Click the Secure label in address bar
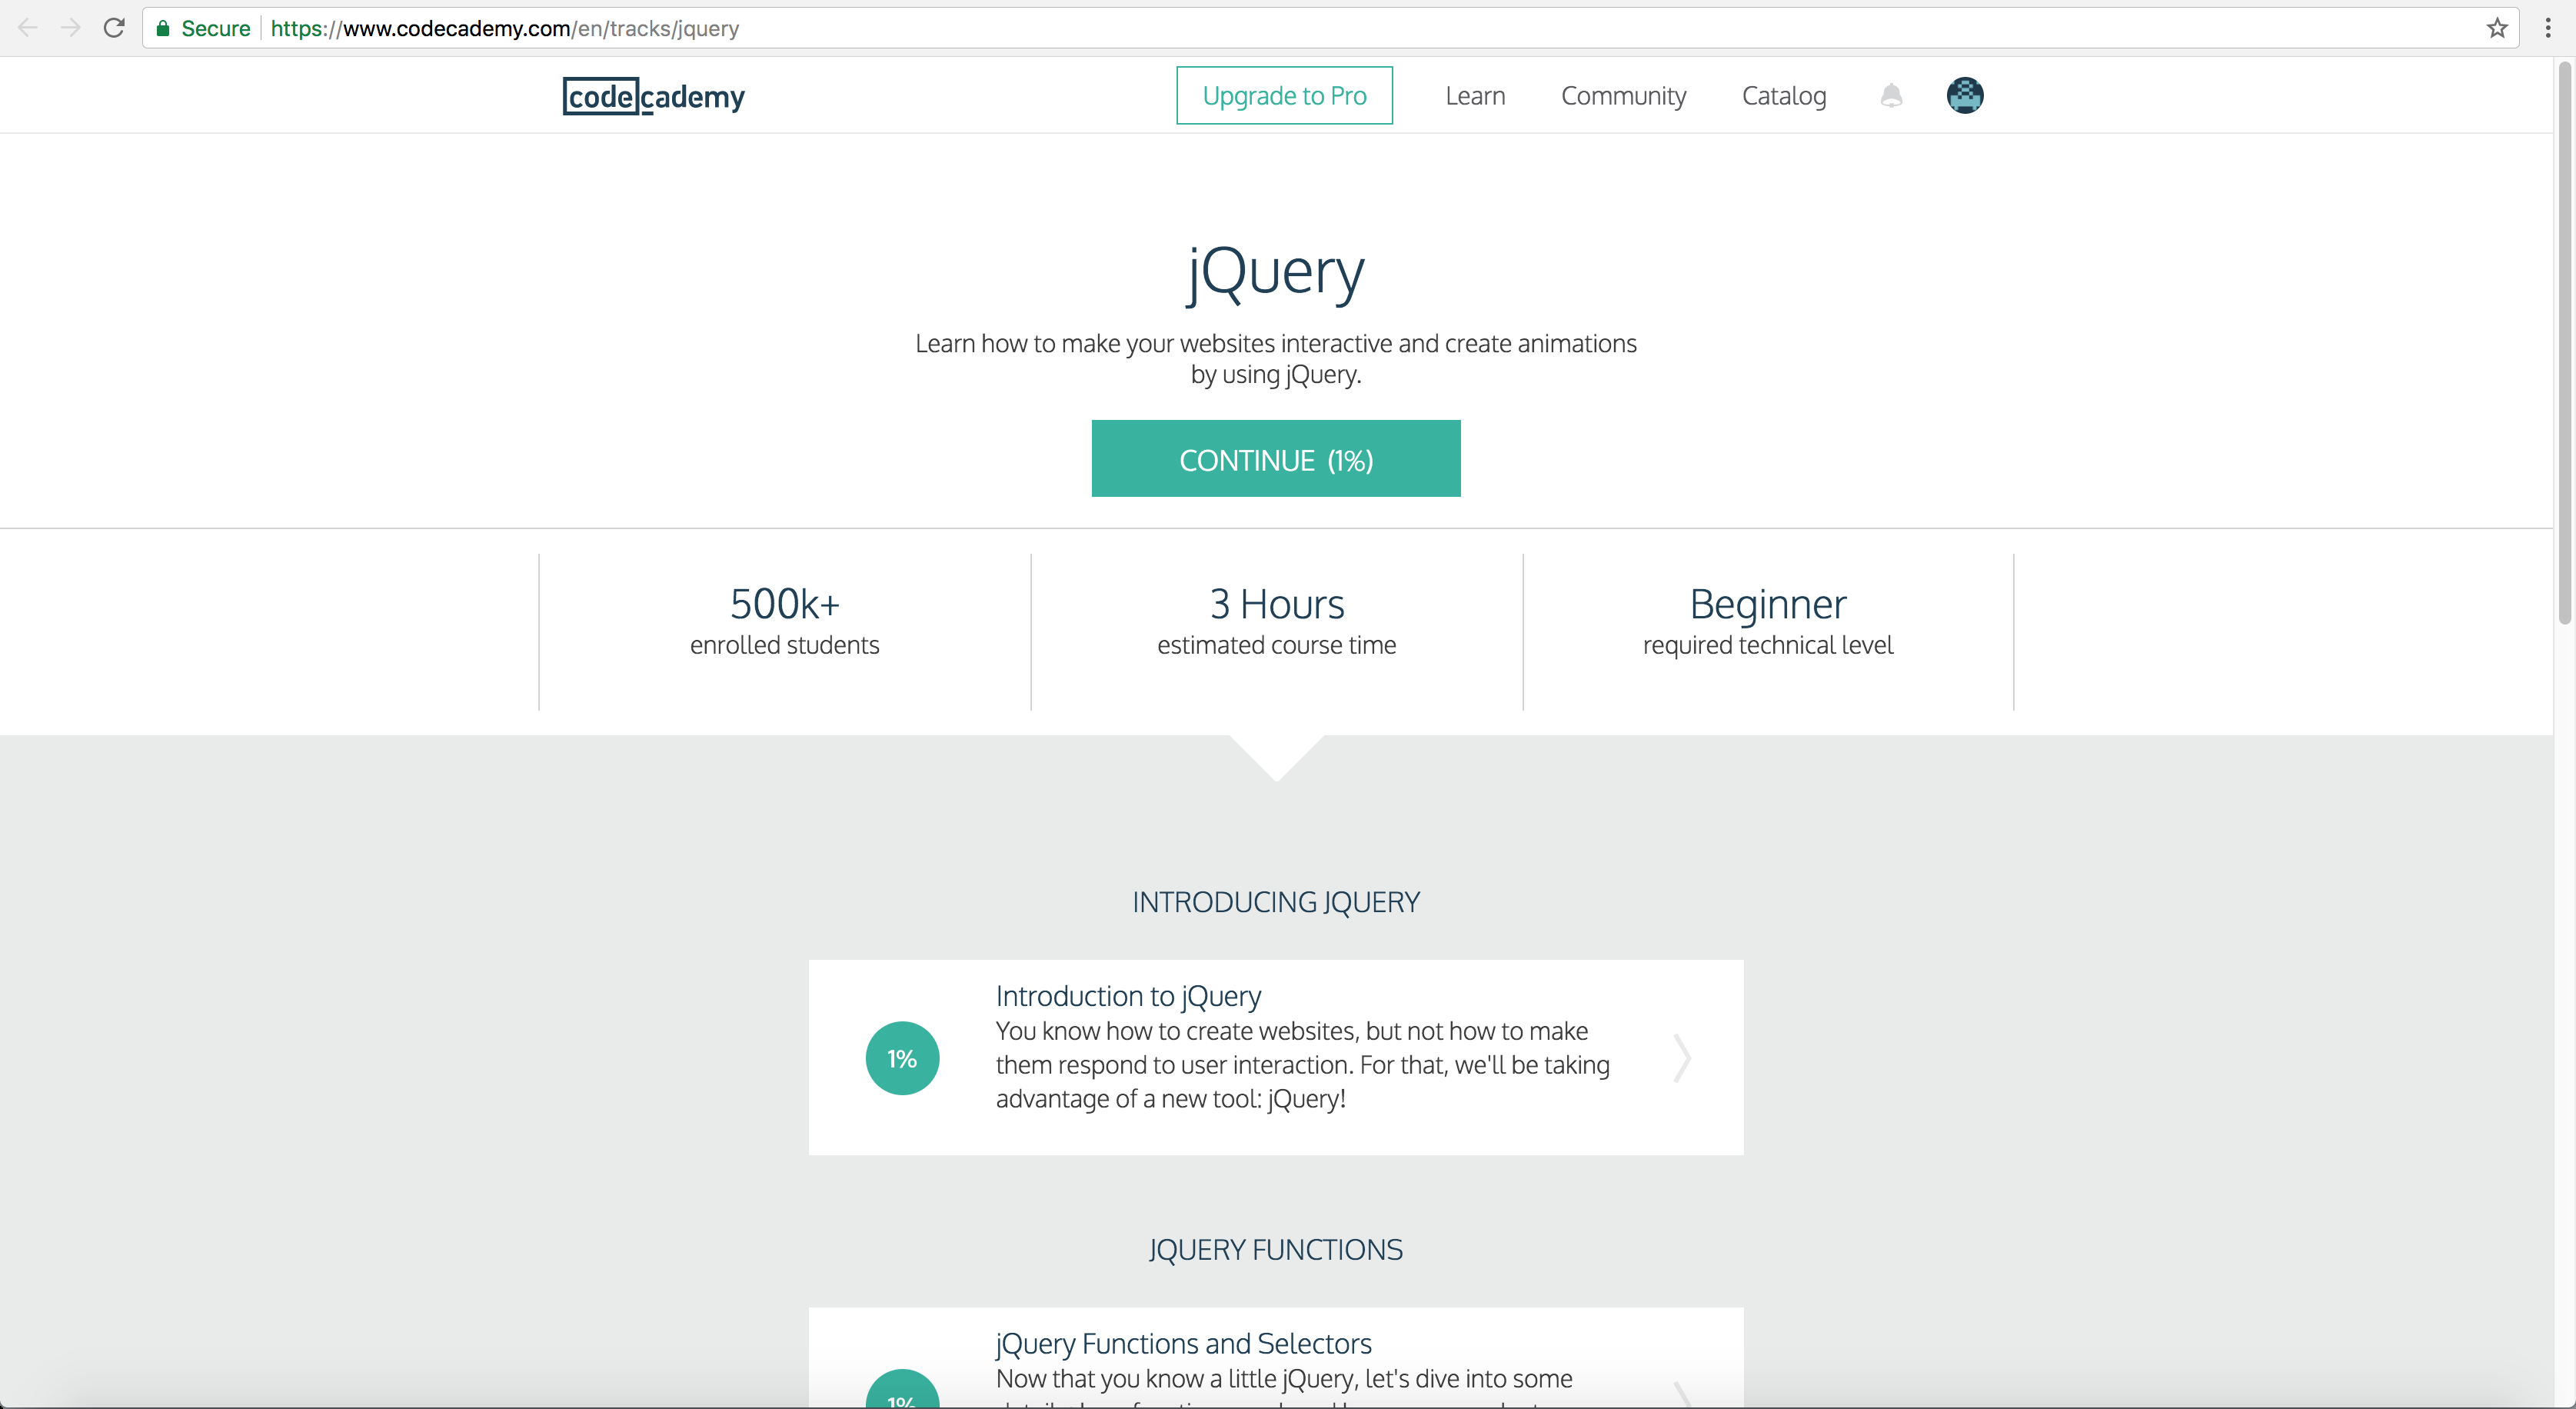This screenshot has width=2576, height=1409. coord(215,28)
